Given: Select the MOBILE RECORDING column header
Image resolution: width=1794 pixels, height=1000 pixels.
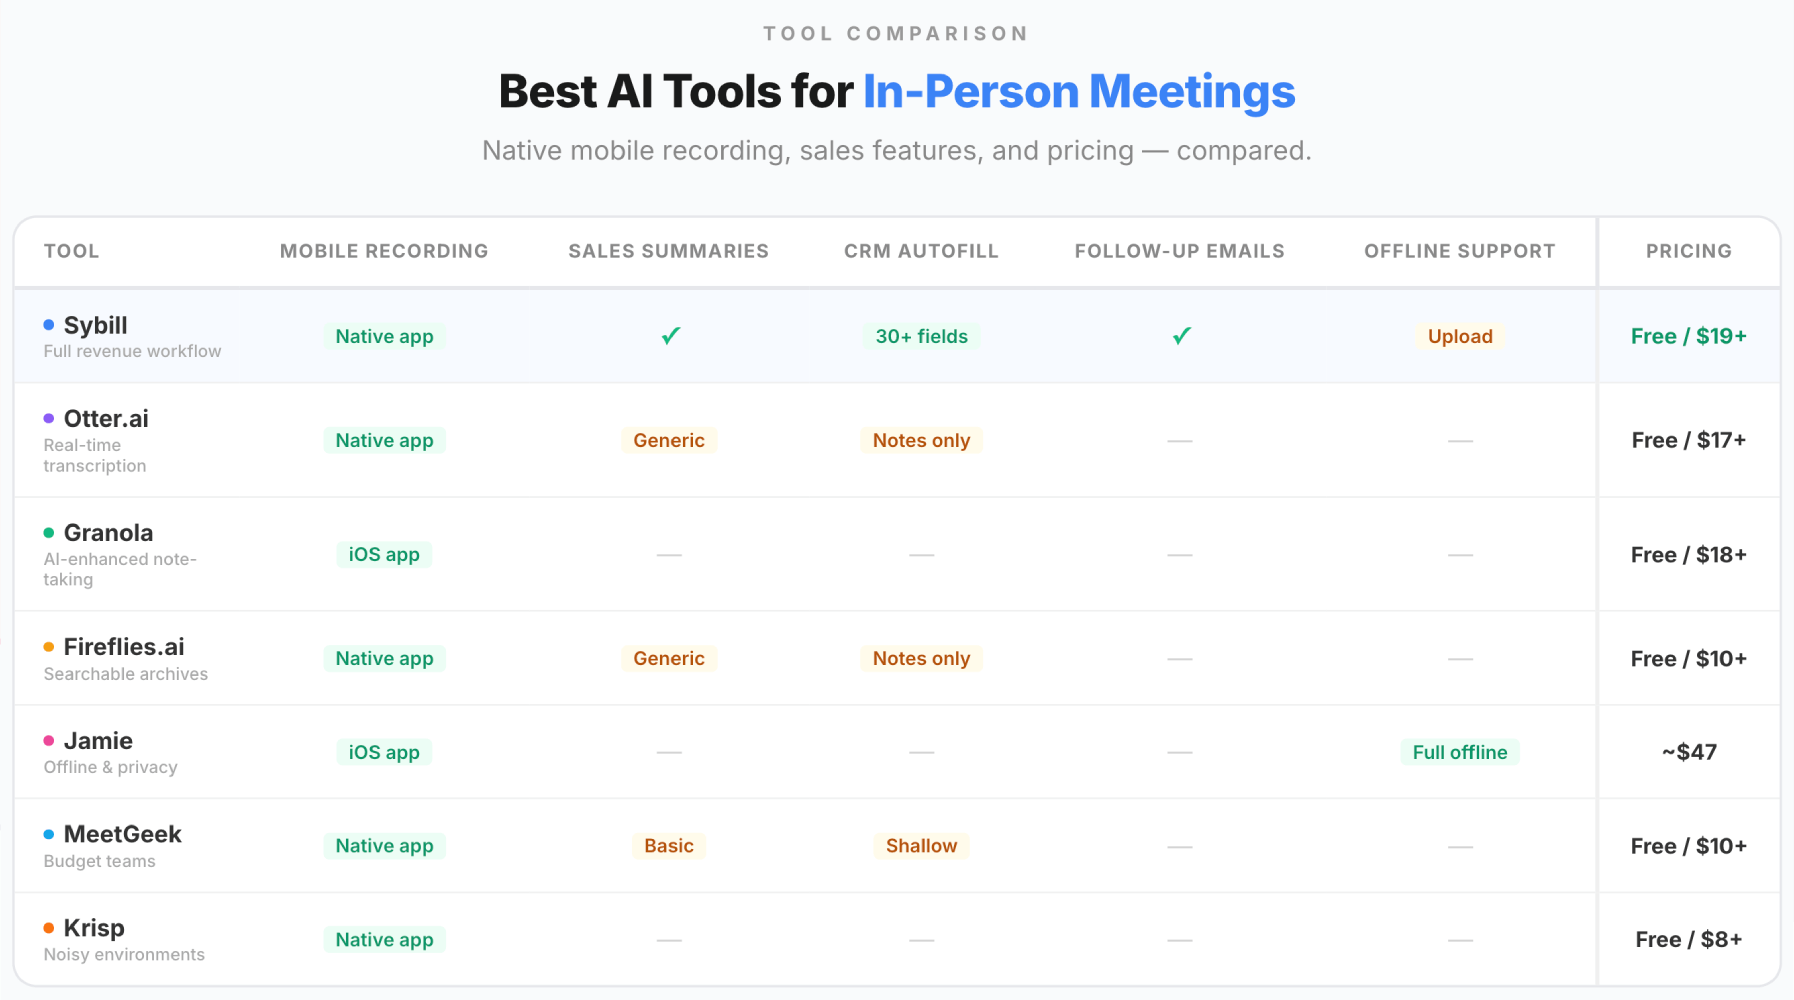Looking at the screenshot, I should pos(384,251).
